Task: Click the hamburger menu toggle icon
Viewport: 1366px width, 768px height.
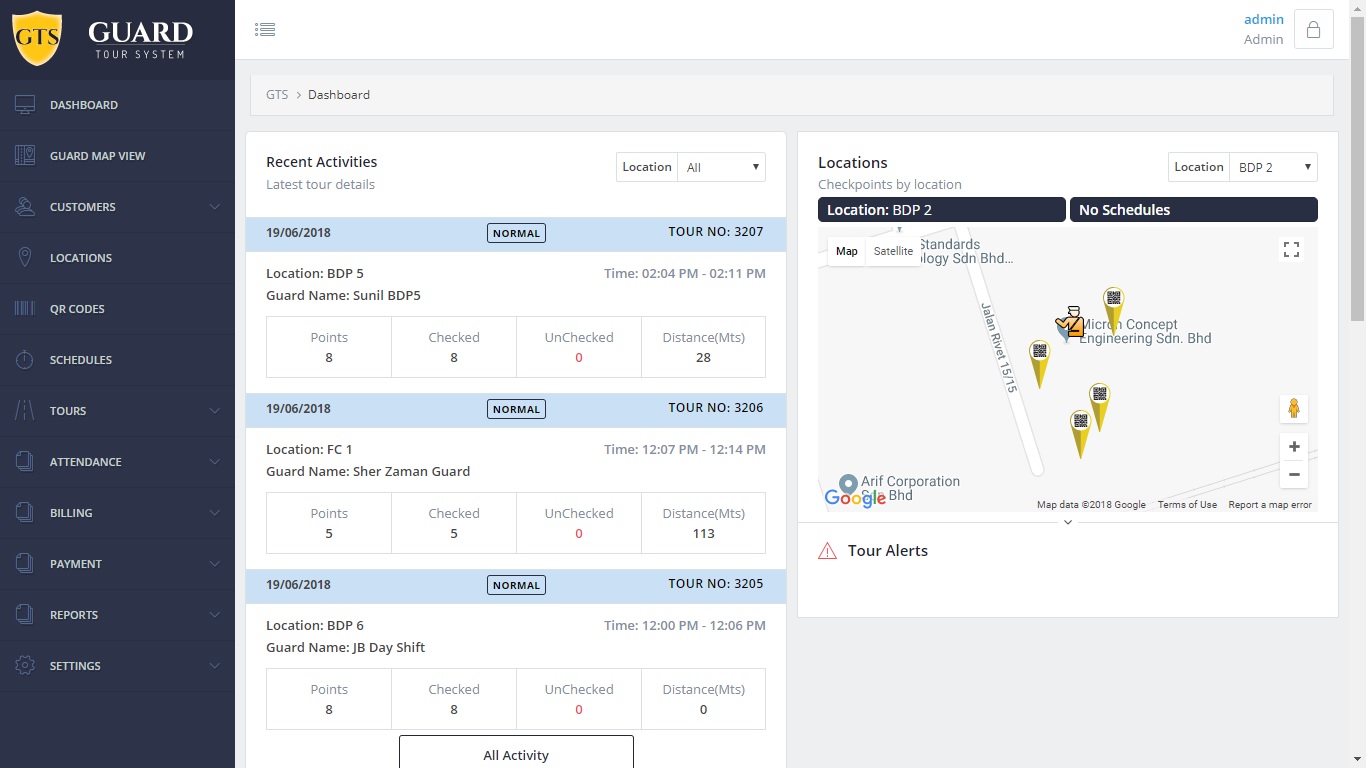Action: (x=265, y=30)
